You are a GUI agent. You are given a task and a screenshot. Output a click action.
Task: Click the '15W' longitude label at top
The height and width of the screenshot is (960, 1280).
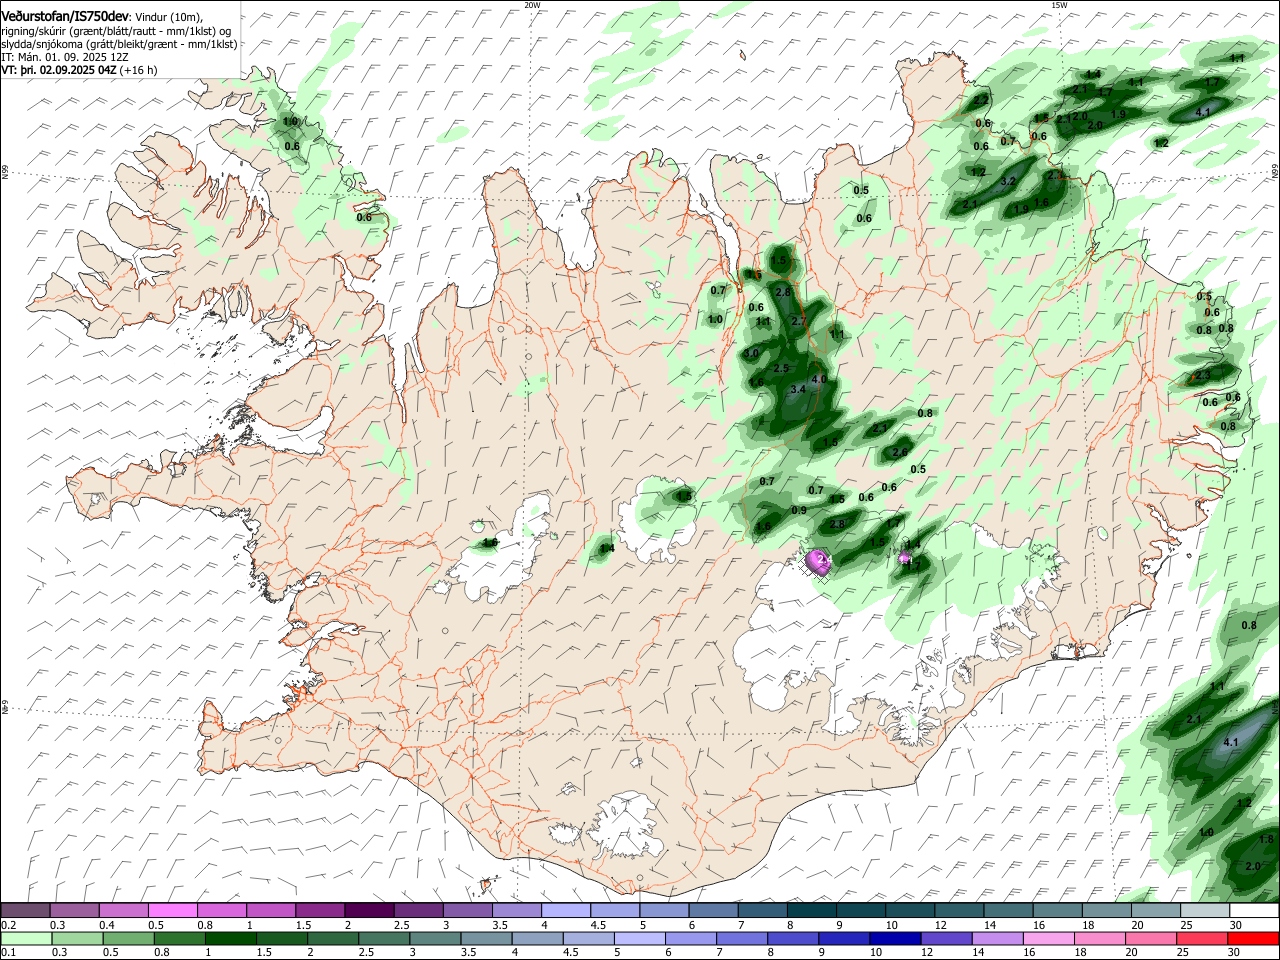point(1059,5)
